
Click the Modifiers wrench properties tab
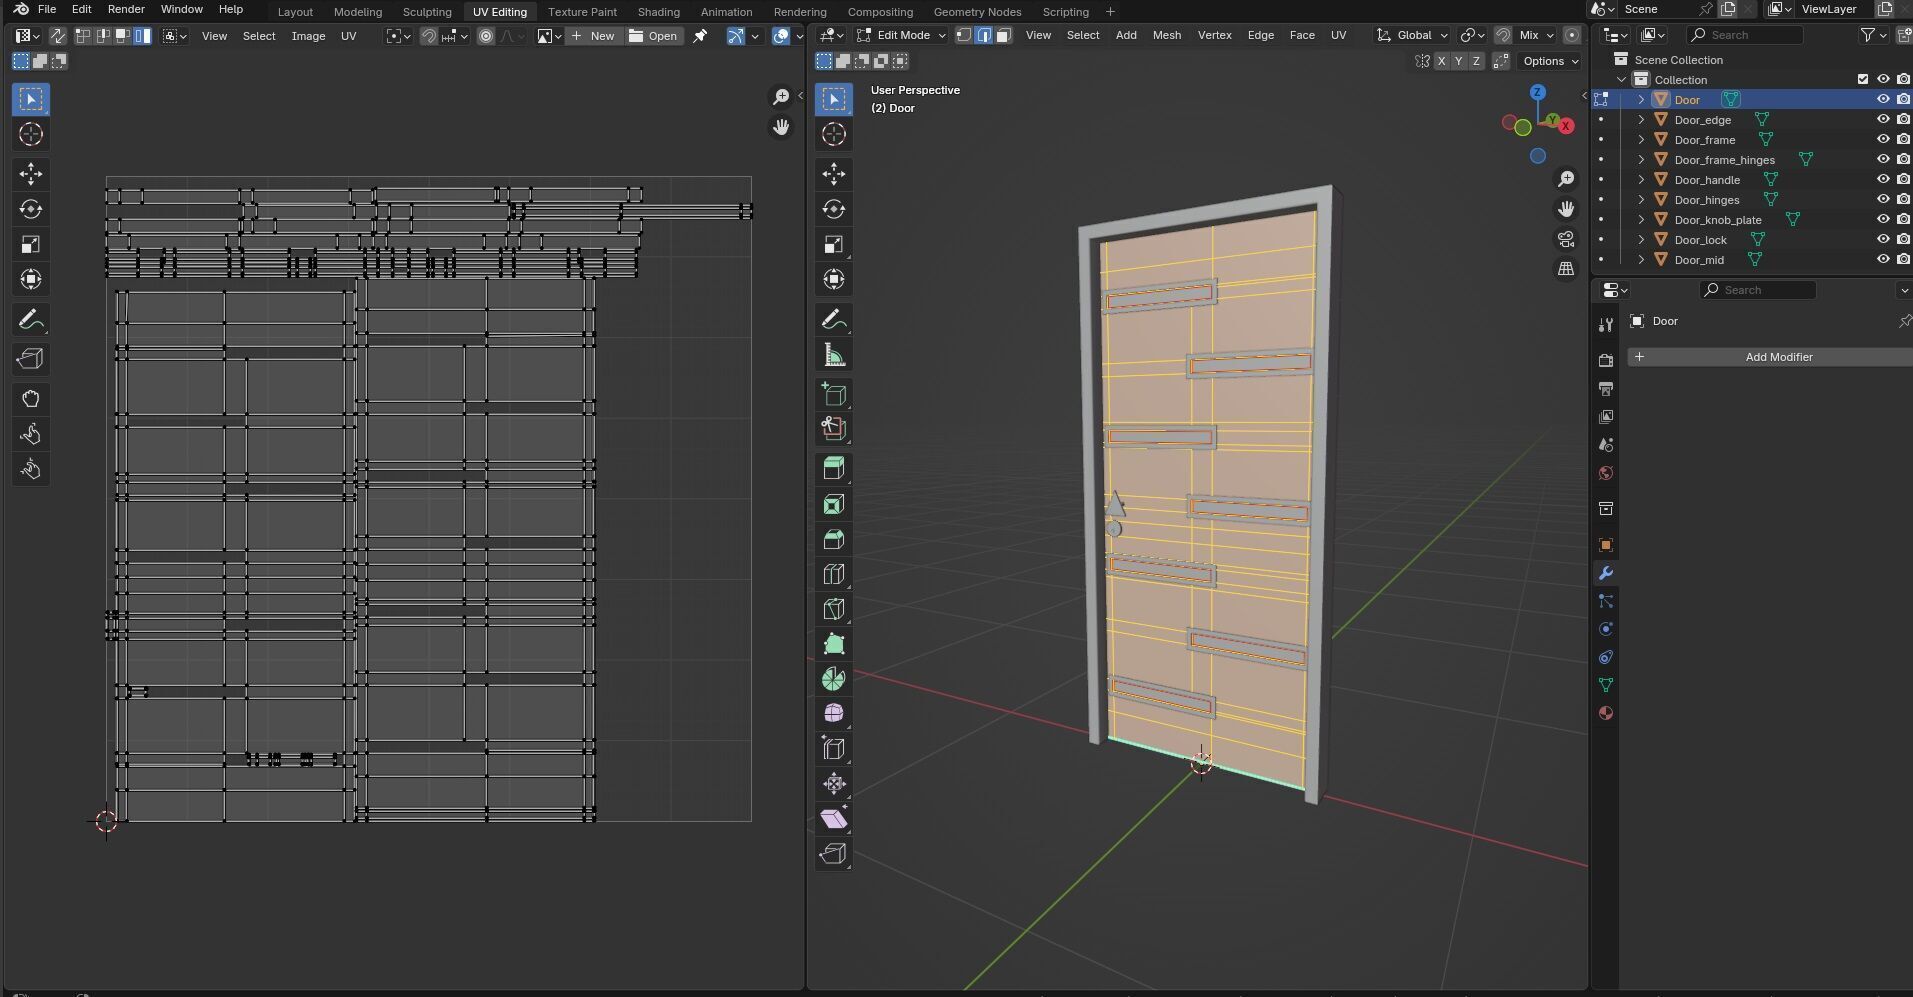click(x=1605, y=573)
